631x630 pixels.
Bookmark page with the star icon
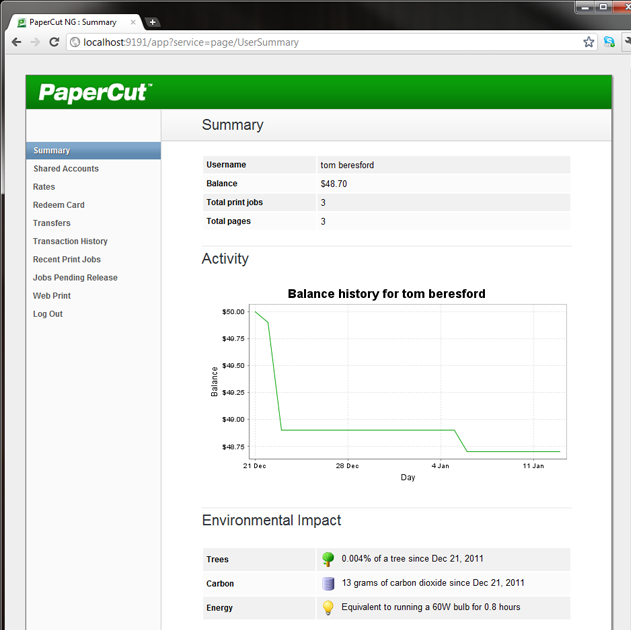[x=589, y=42]
